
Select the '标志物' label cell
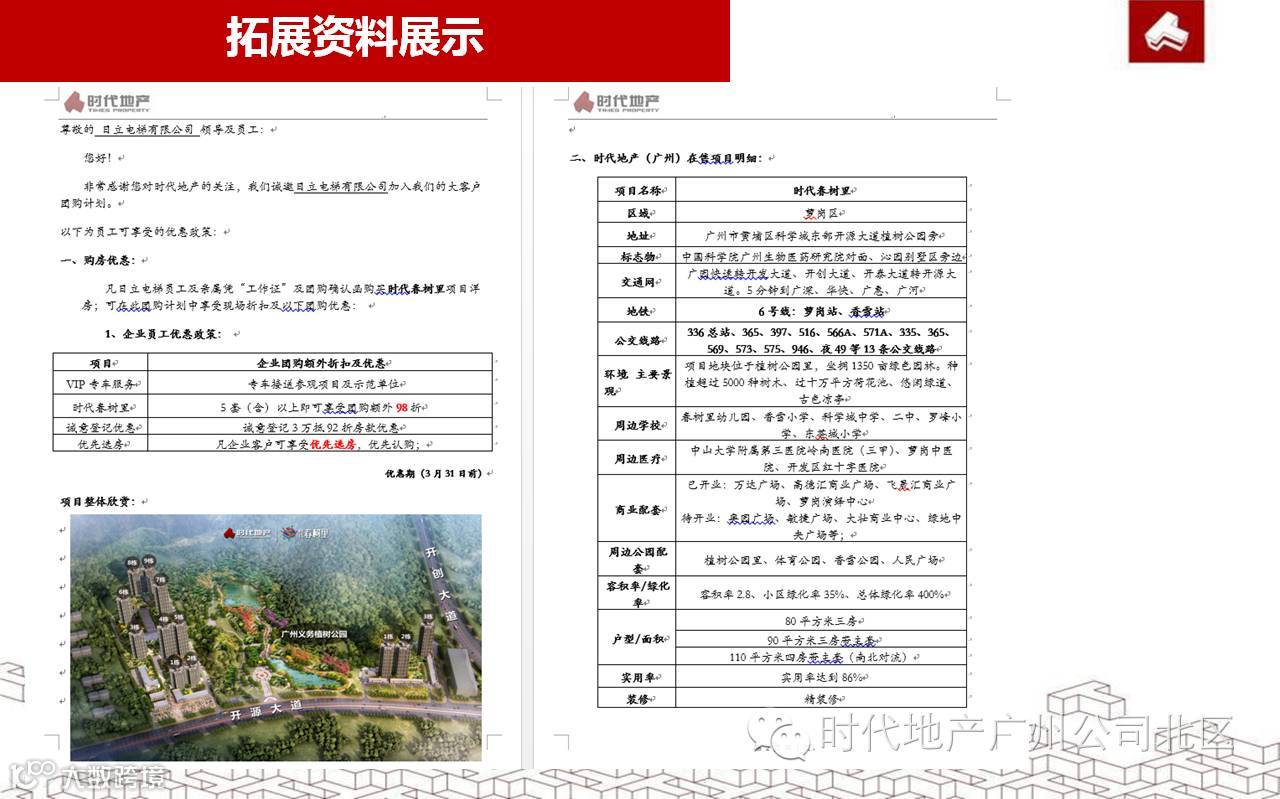coord(637,256)
